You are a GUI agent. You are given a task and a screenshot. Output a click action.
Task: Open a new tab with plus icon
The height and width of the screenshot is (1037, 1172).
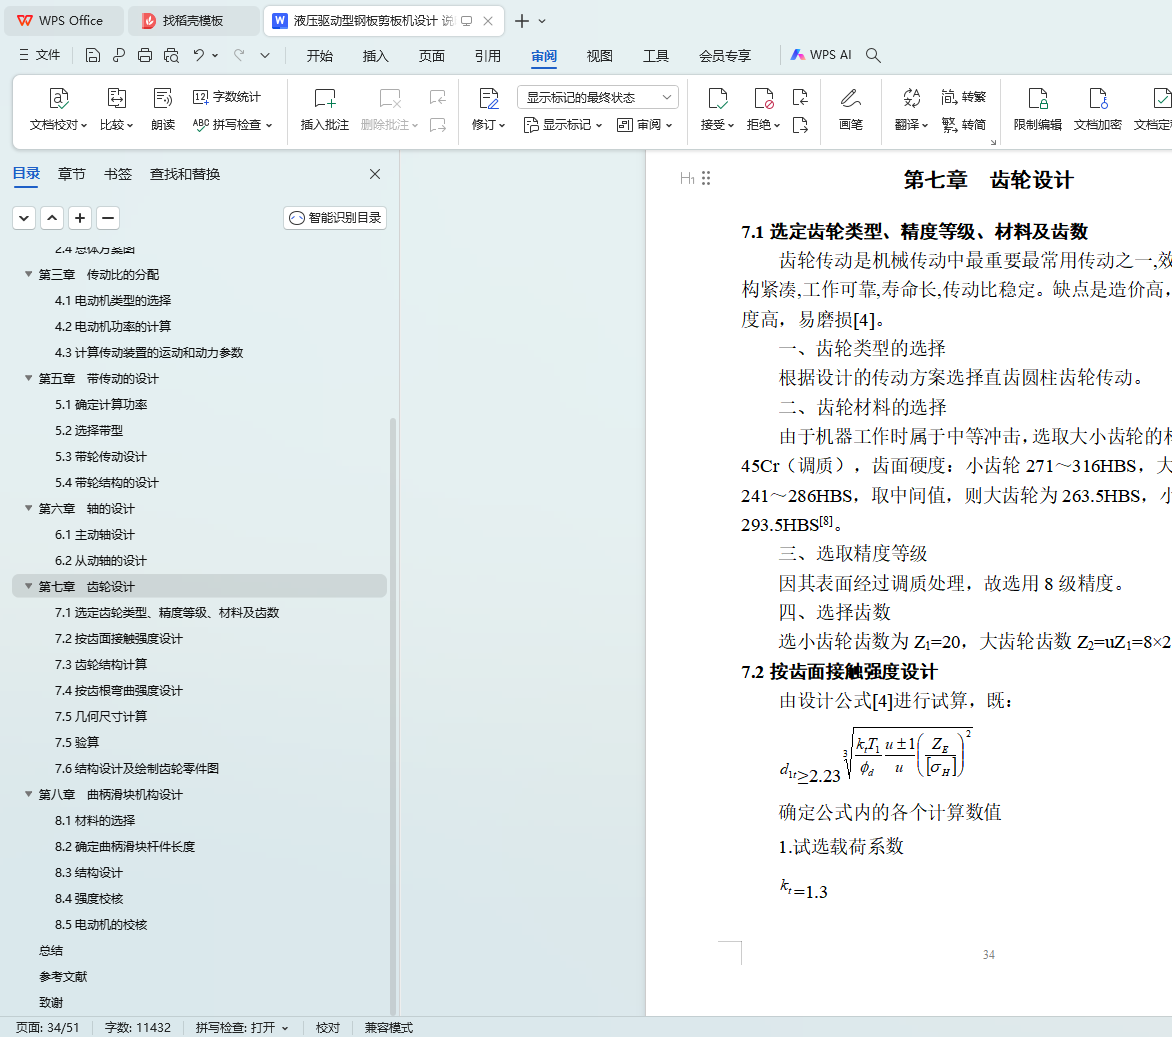pos(522,21)
